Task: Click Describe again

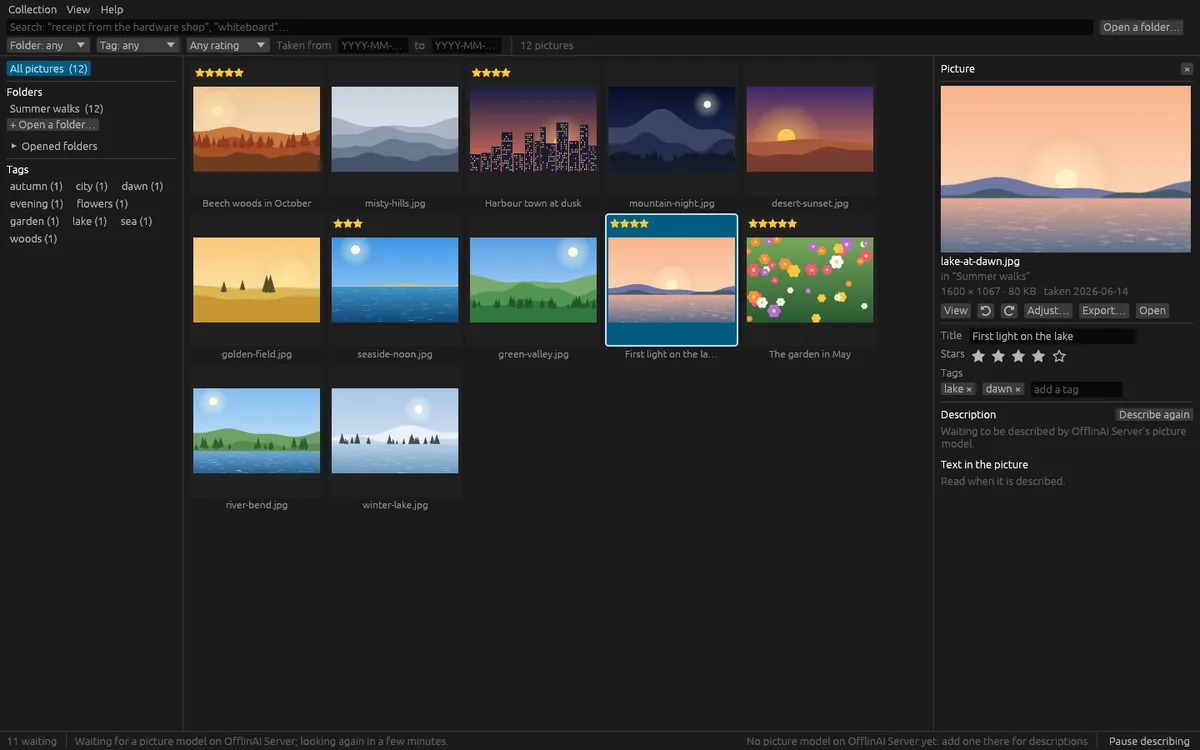Action: (x=1154, y=414)
